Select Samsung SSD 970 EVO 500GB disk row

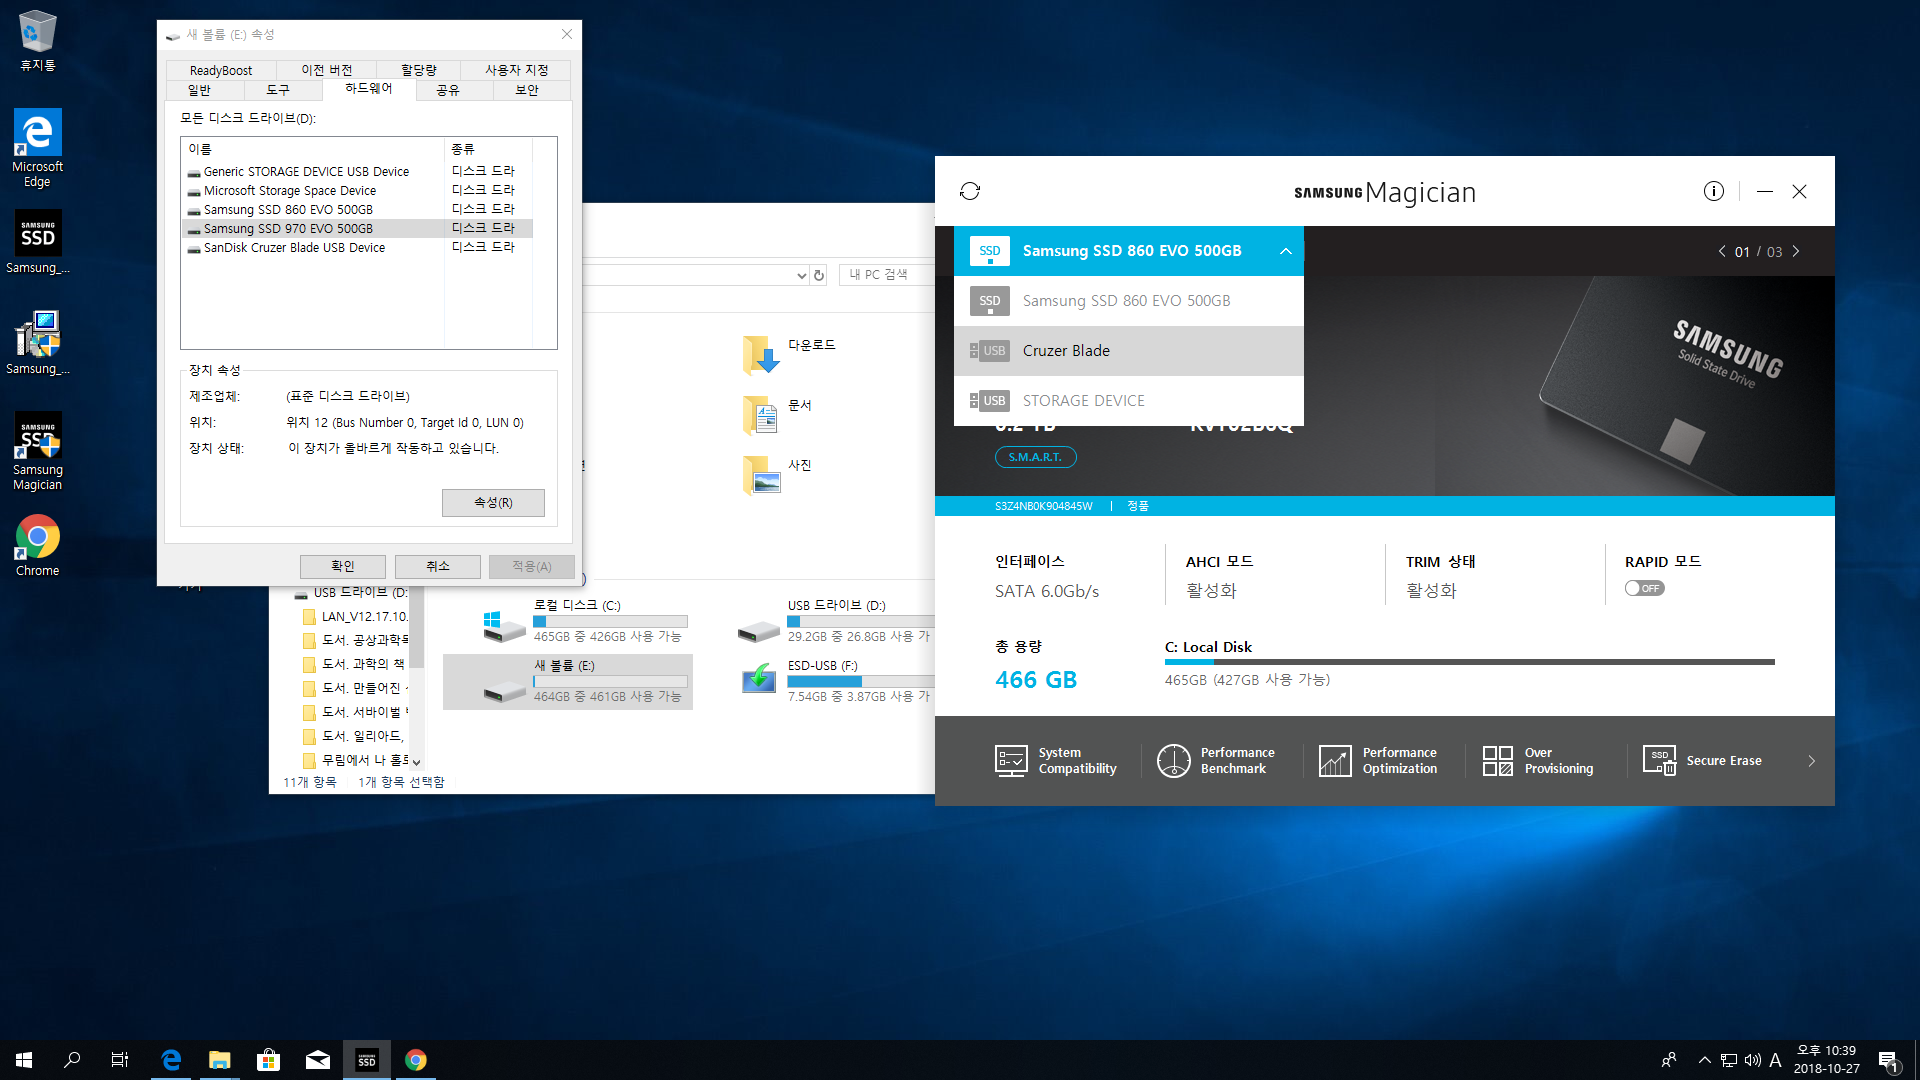pyautogui.click(x=357, y=229)
